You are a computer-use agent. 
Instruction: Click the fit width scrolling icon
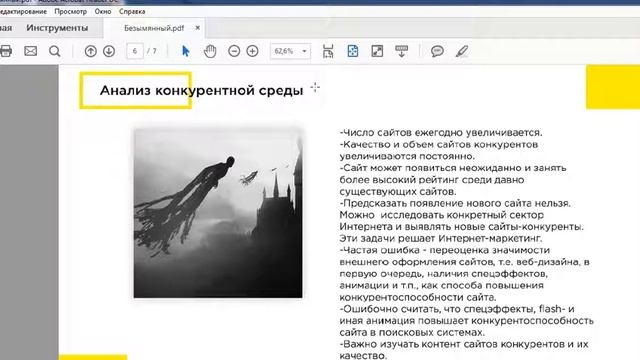click(328, 51)
